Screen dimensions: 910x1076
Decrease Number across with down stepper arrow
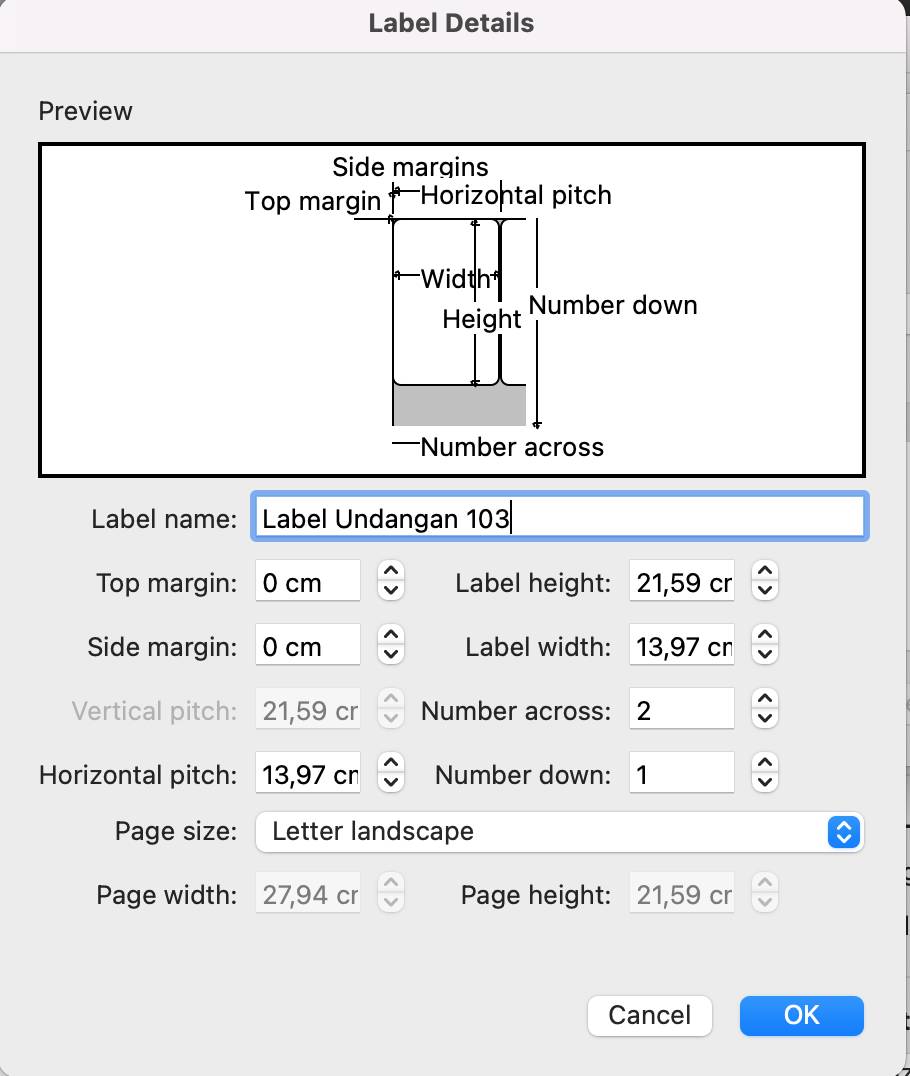[x=765, y=718]
